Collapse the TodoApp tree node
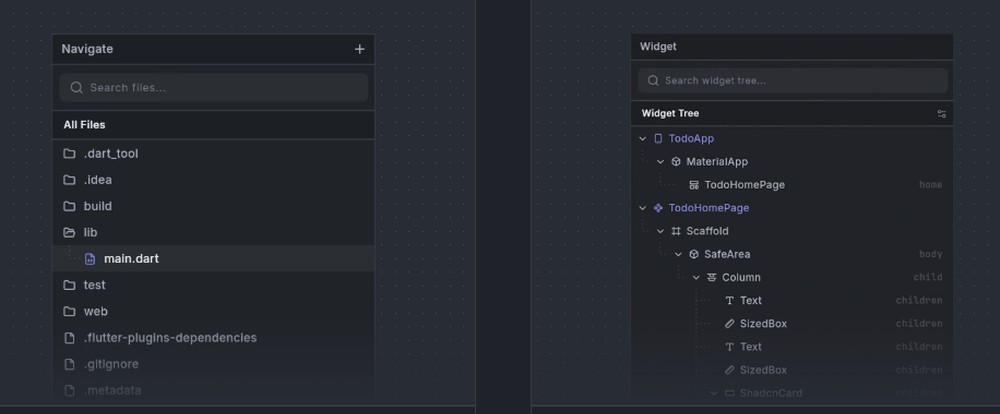Image resolution: width=1000 pixels, height=414 pixels. coord(642,138)
